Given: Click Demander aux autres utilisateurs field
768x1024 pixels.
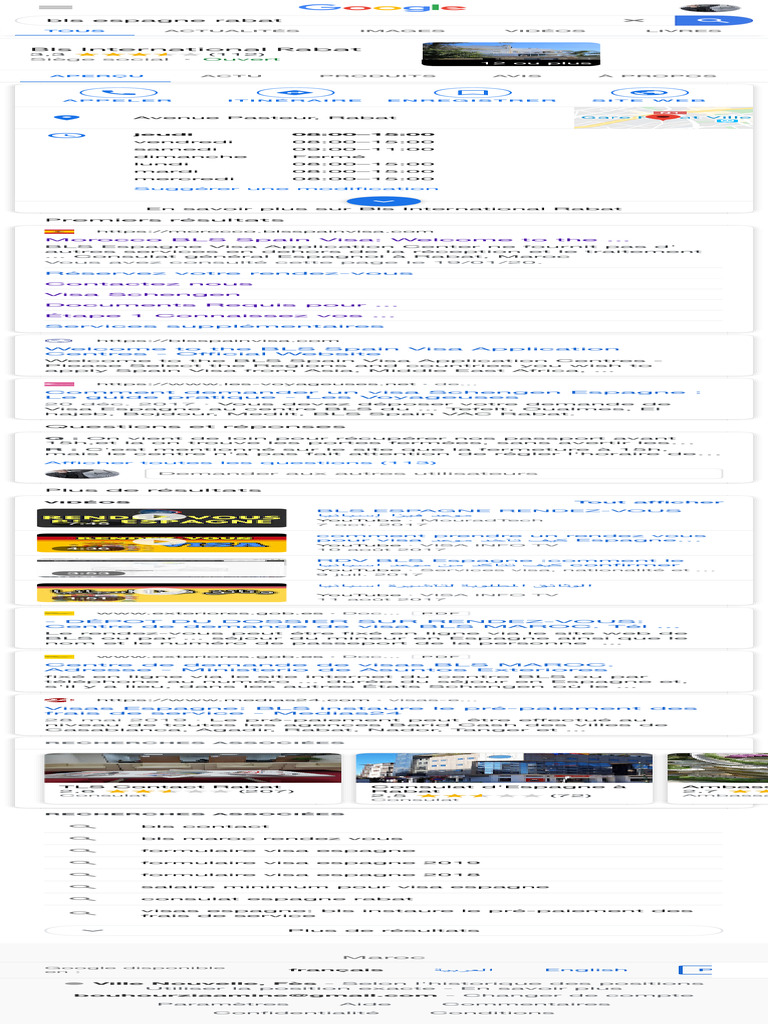Looking at the screenshot, I should tap(434, 473).
